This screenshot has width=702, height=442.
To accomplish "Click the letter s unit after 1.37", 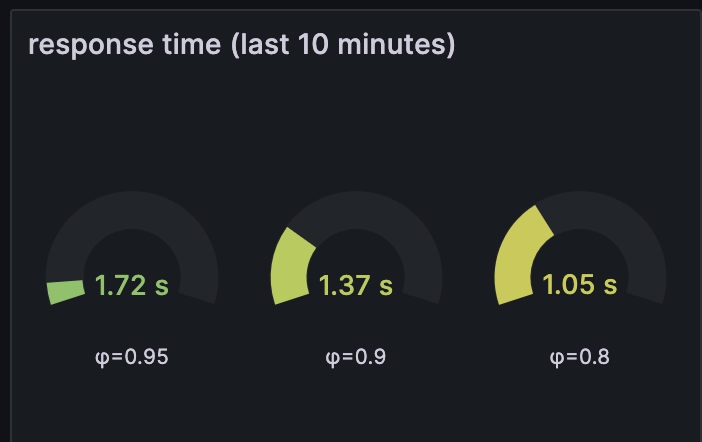I will [x=386, y=287].
